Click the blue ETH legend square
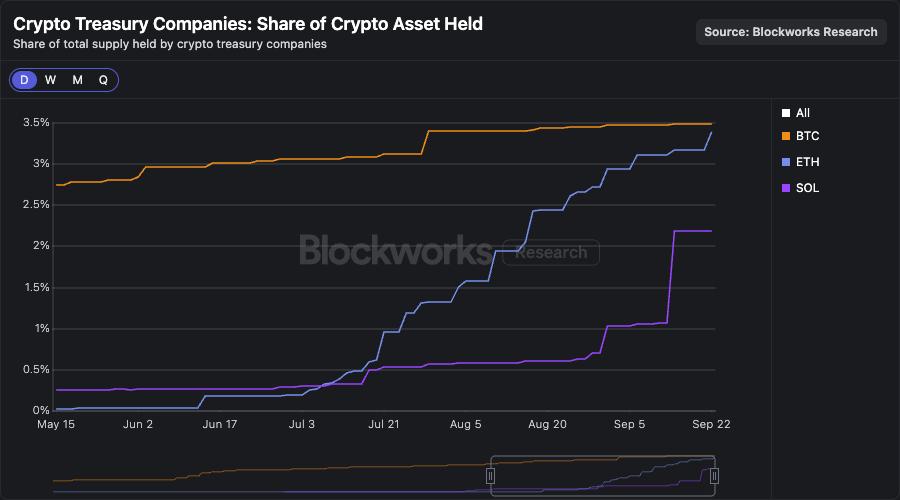Image resolution: width=900 pixels, height=500 pixels. point(786,162)
